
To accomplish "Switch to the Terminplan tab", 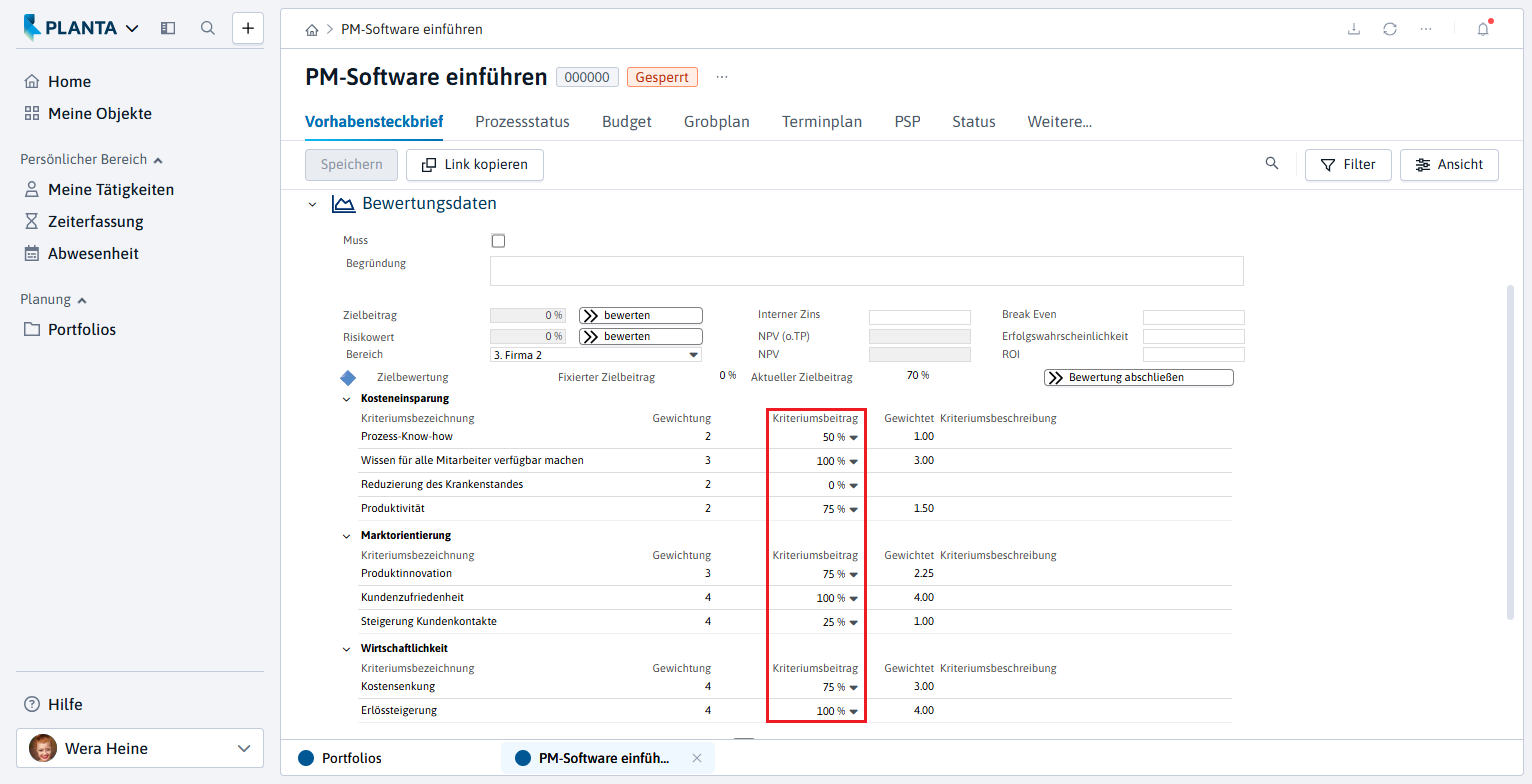I will (x=822, y=122).
